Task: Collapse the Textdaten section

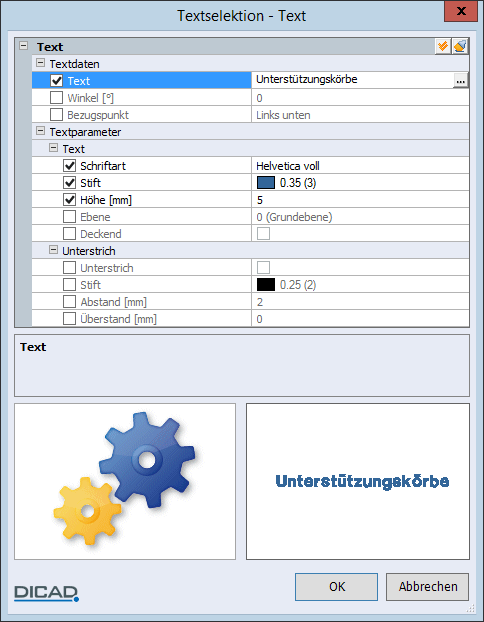Action: pos(40,63)
